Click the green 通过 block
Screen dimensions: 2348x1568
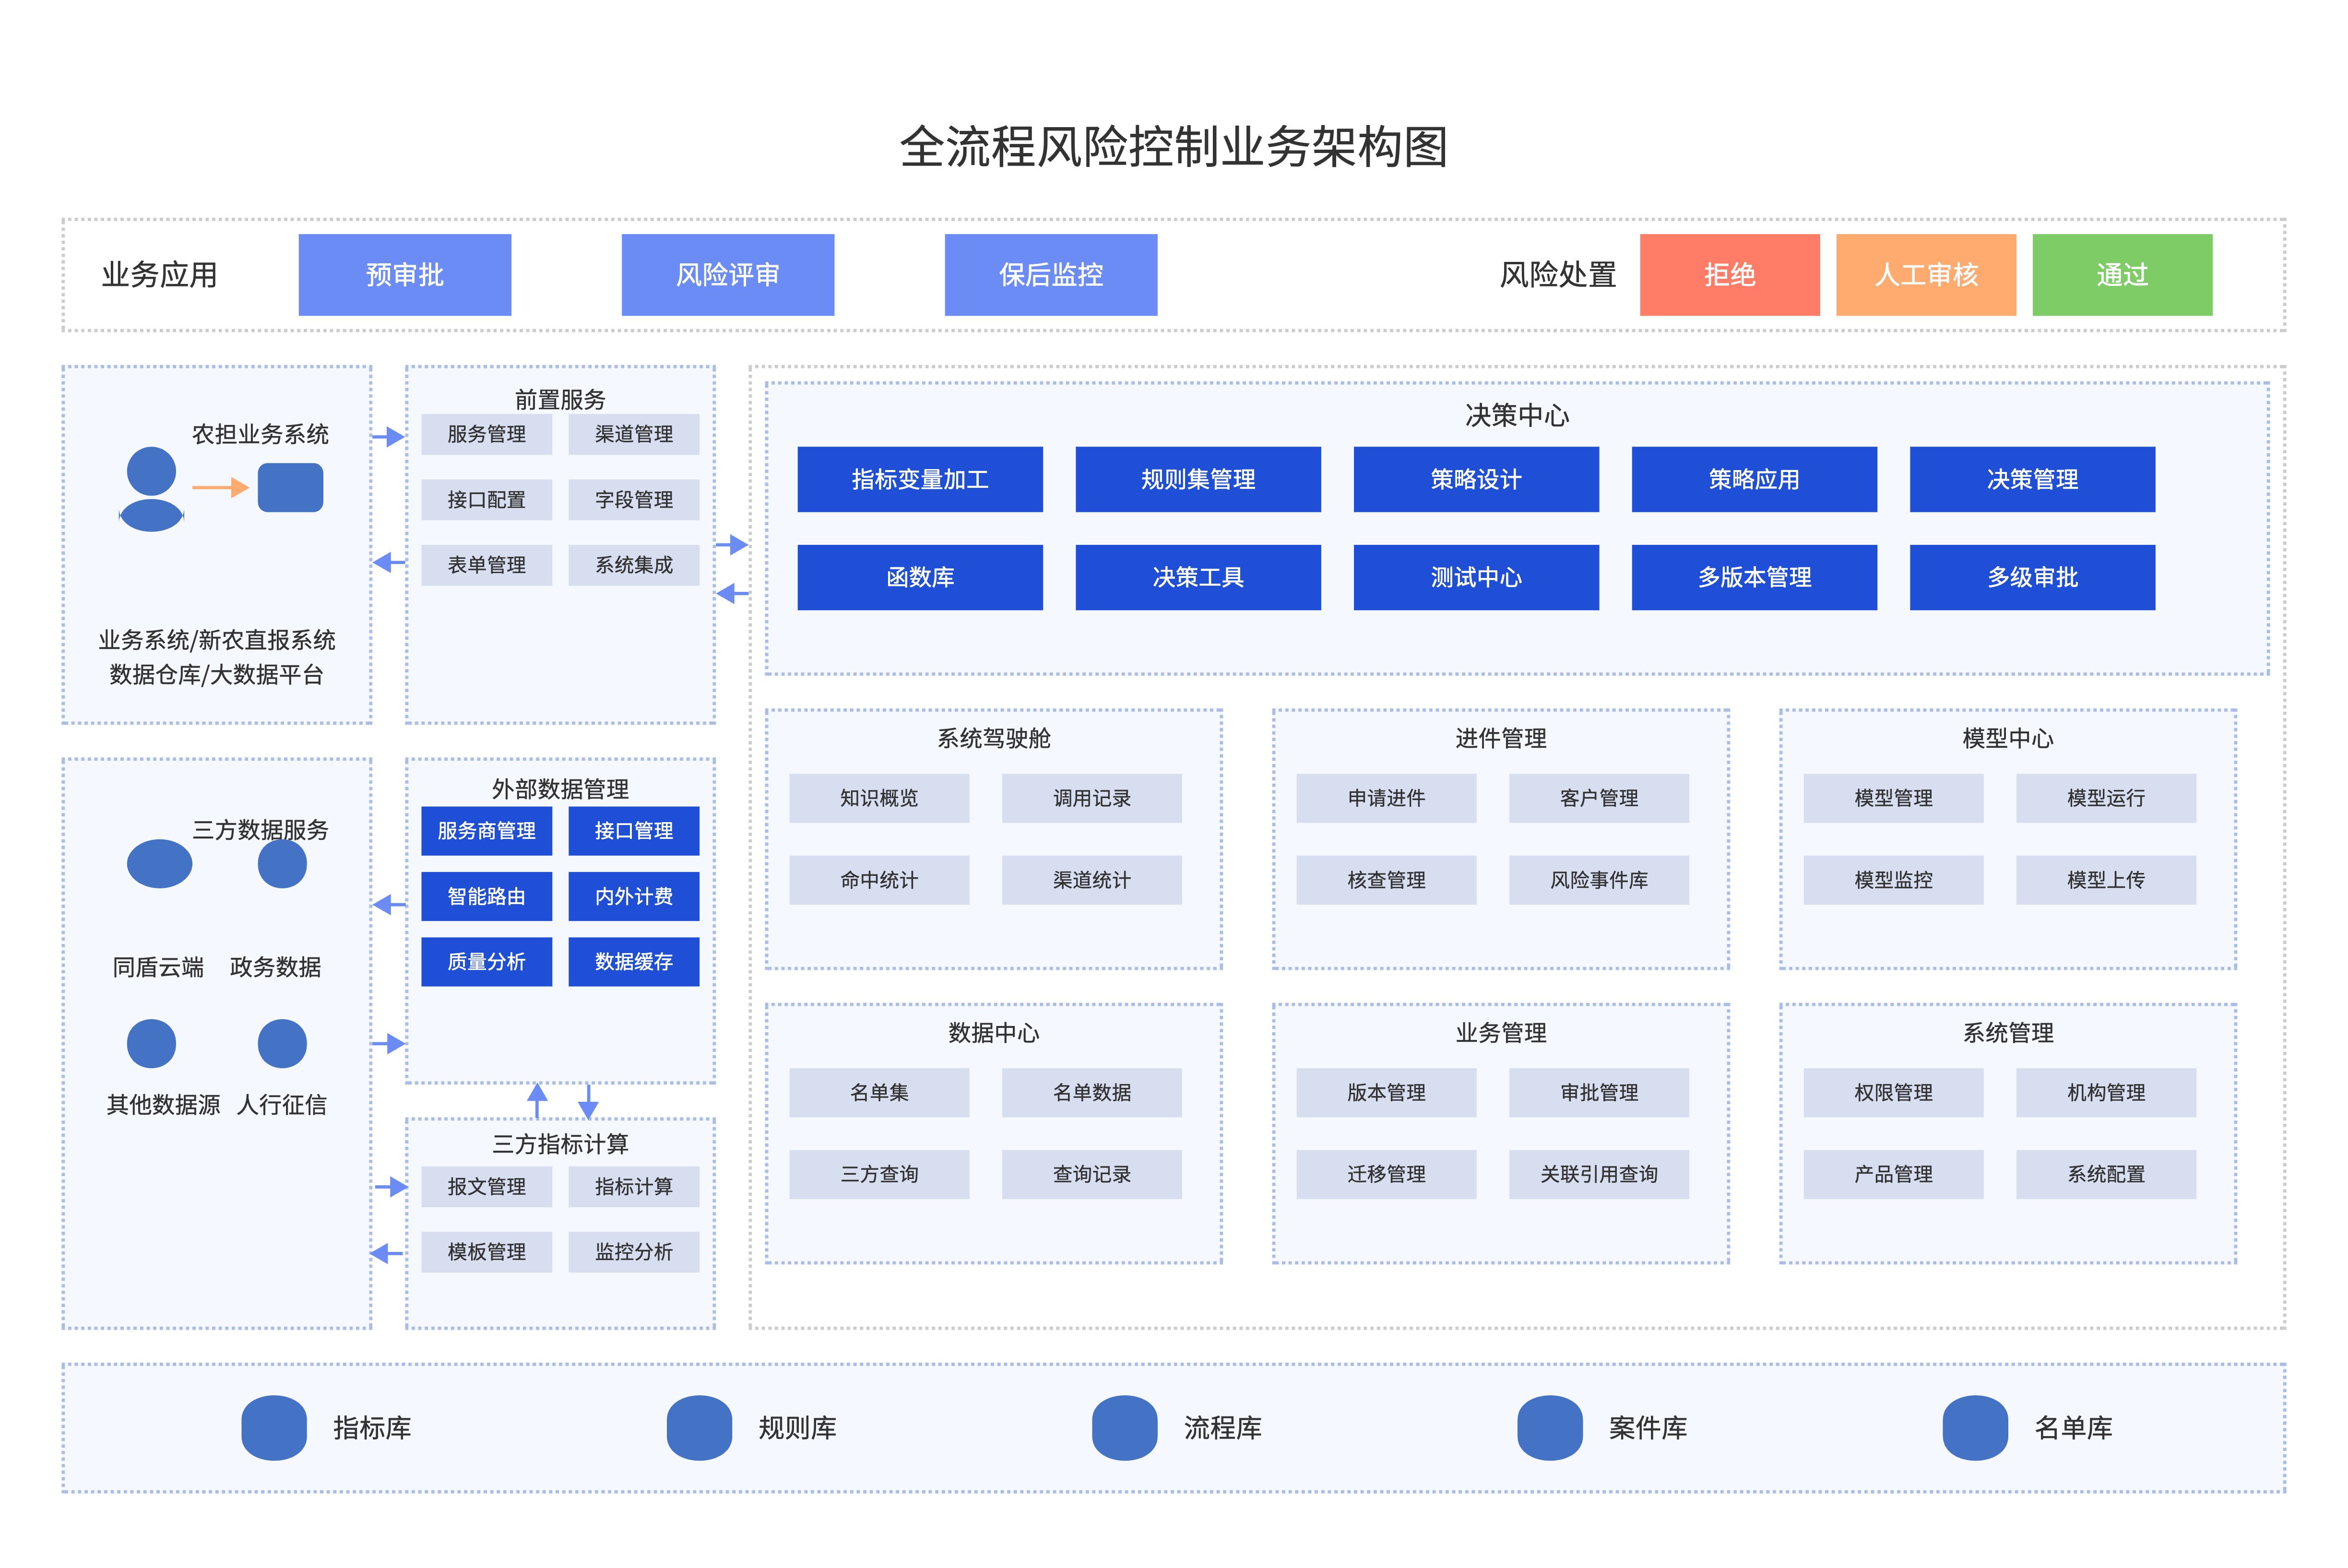pyautogui.click(x=2120, y=275)
